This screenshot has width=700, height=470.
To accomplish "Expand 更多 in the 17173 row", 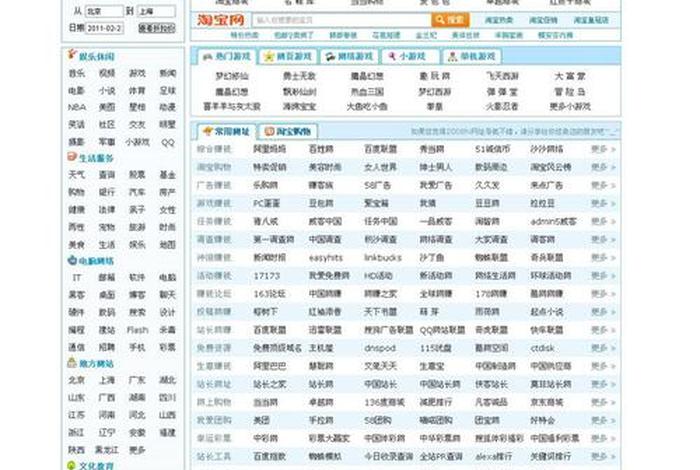I will [603, 276].
